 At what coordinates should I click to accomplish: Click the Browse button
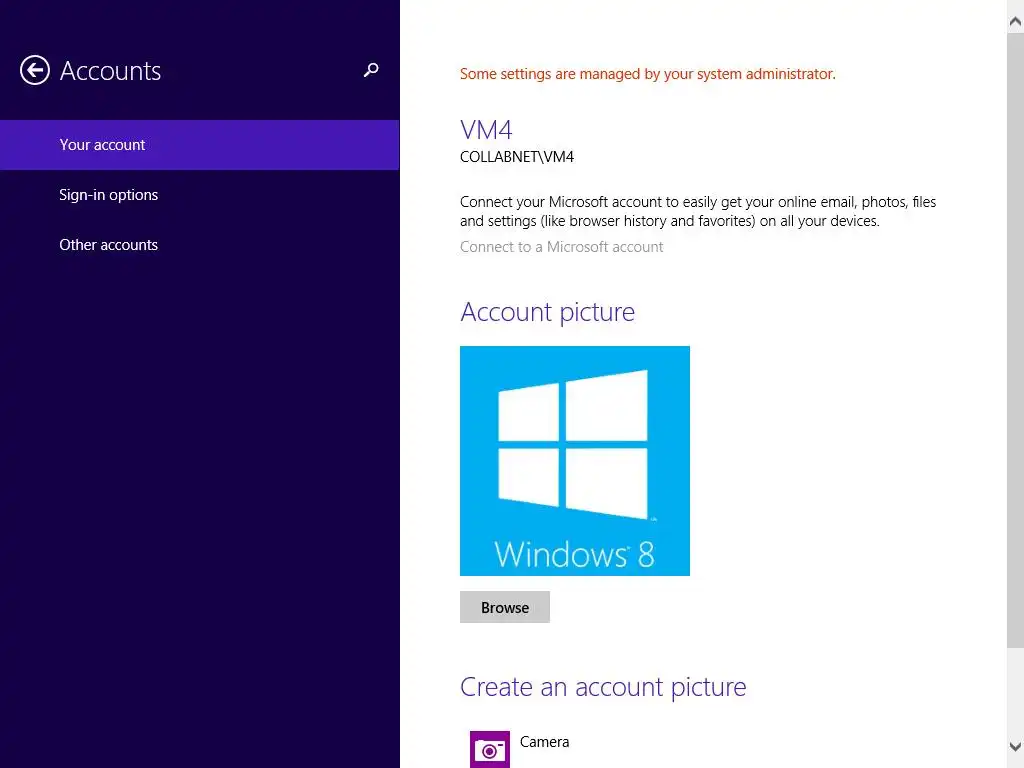point(505,607)
